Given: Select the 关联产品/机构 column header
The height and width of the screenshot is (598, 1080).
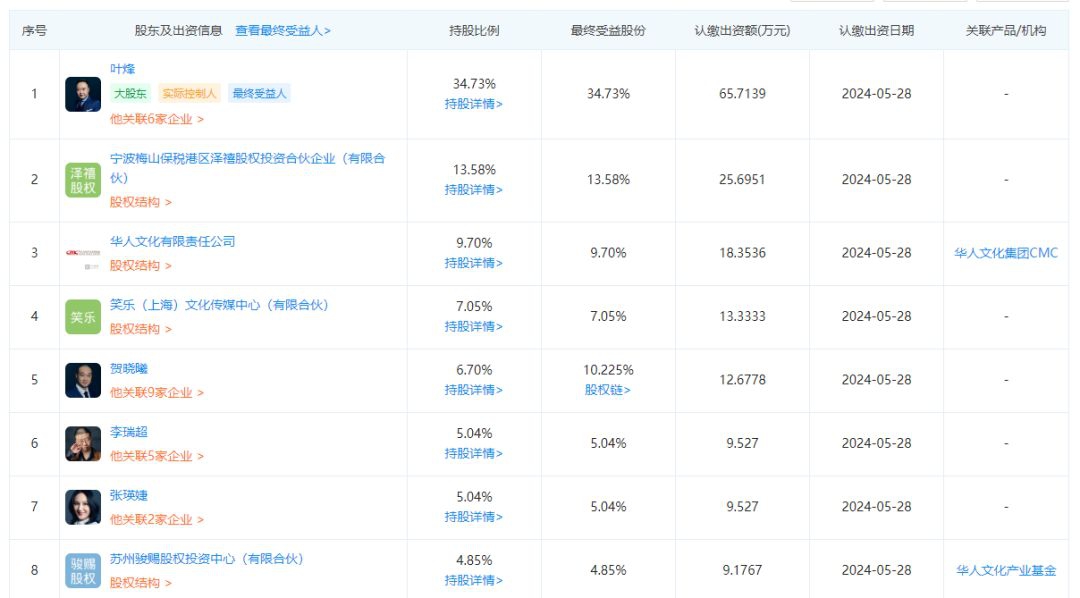Looking at the screenshot, I should [x=1006, y=31].
